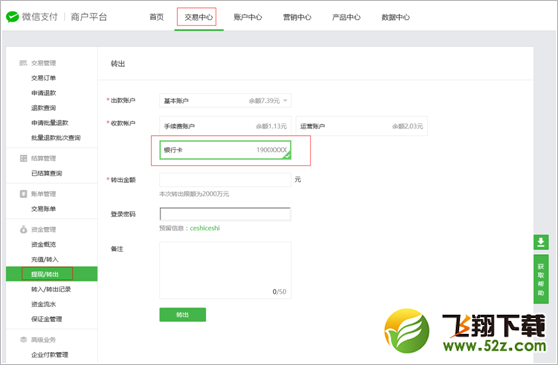Open 已结算查询 in the sidebar
Image resolution: width=558 pixels, height=365 pixels.
click(x=47, y=173)
